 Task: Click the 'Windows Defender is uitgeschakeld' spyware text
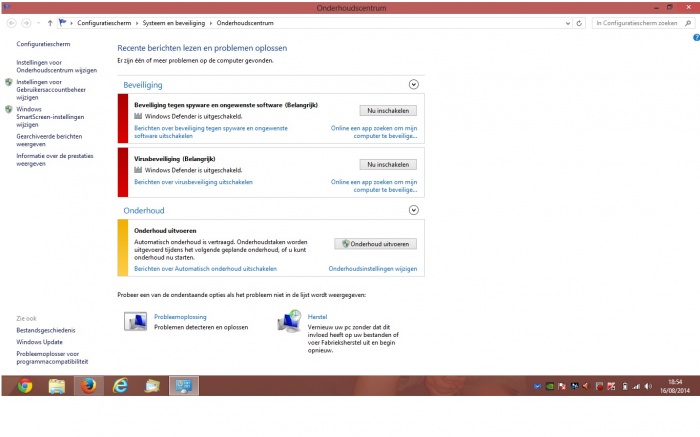pos(193,116)
